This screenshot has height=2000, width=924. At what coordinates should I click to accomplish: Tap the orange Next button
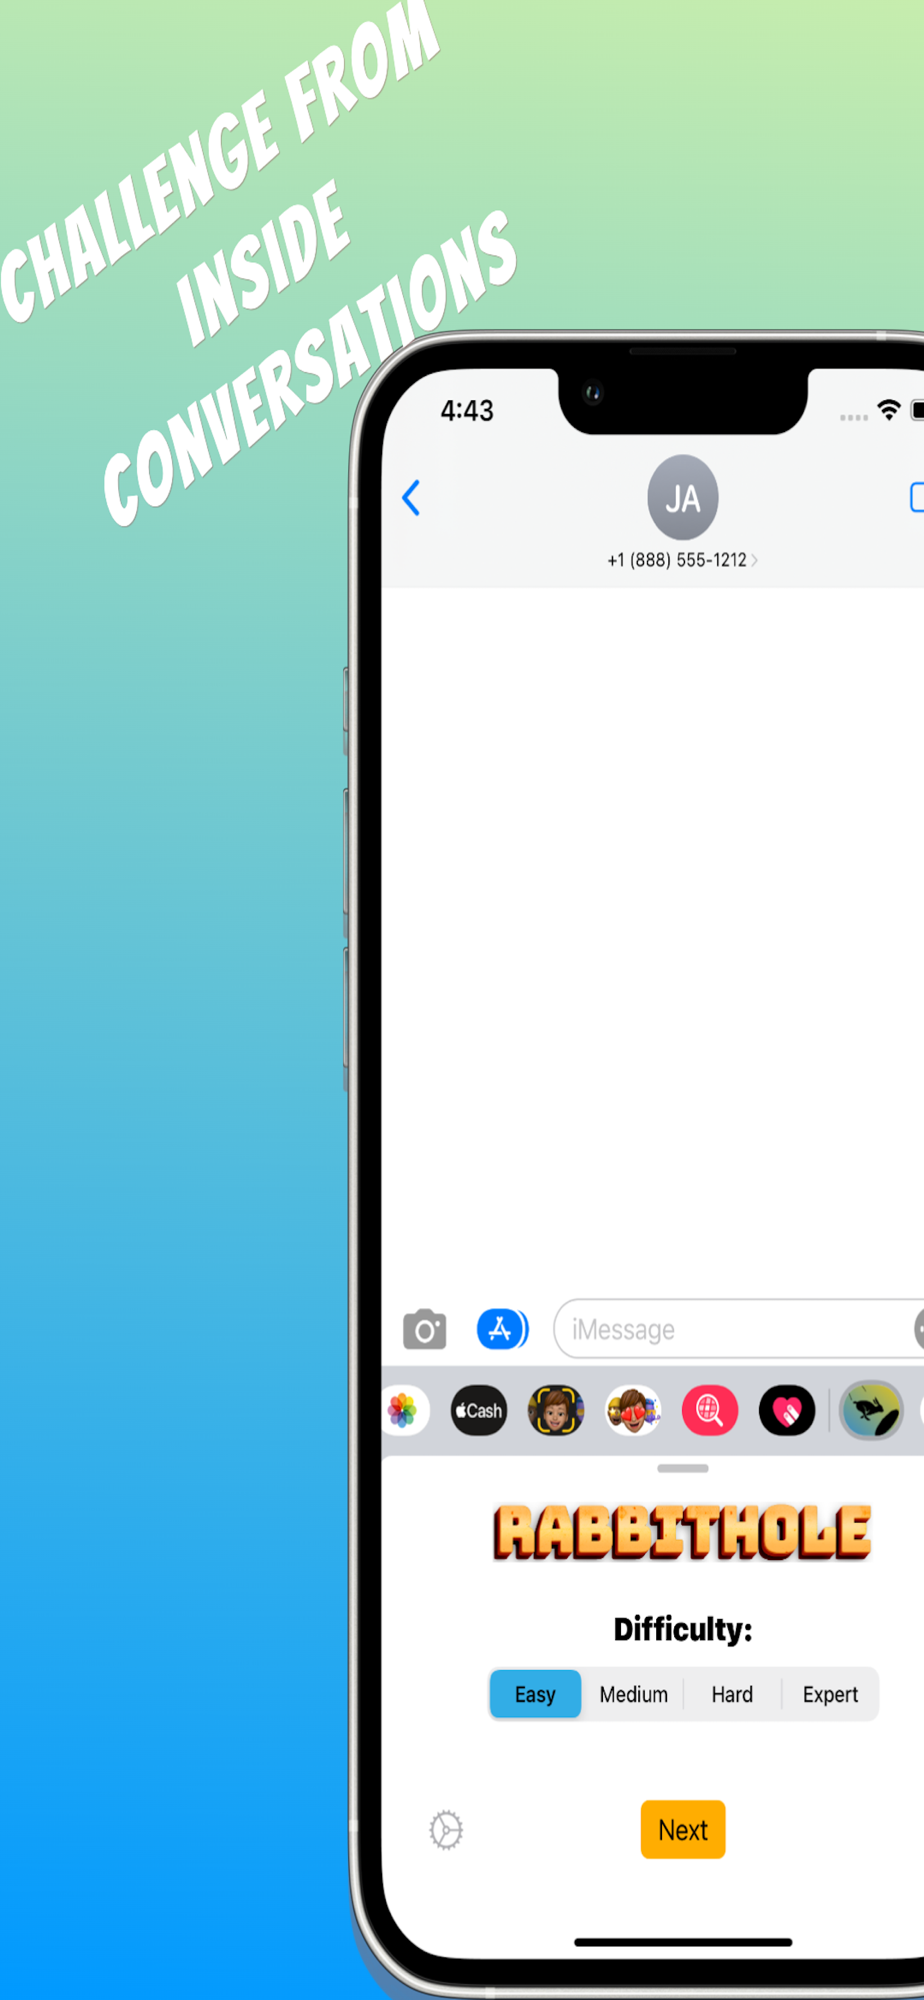coord(683,1829)
